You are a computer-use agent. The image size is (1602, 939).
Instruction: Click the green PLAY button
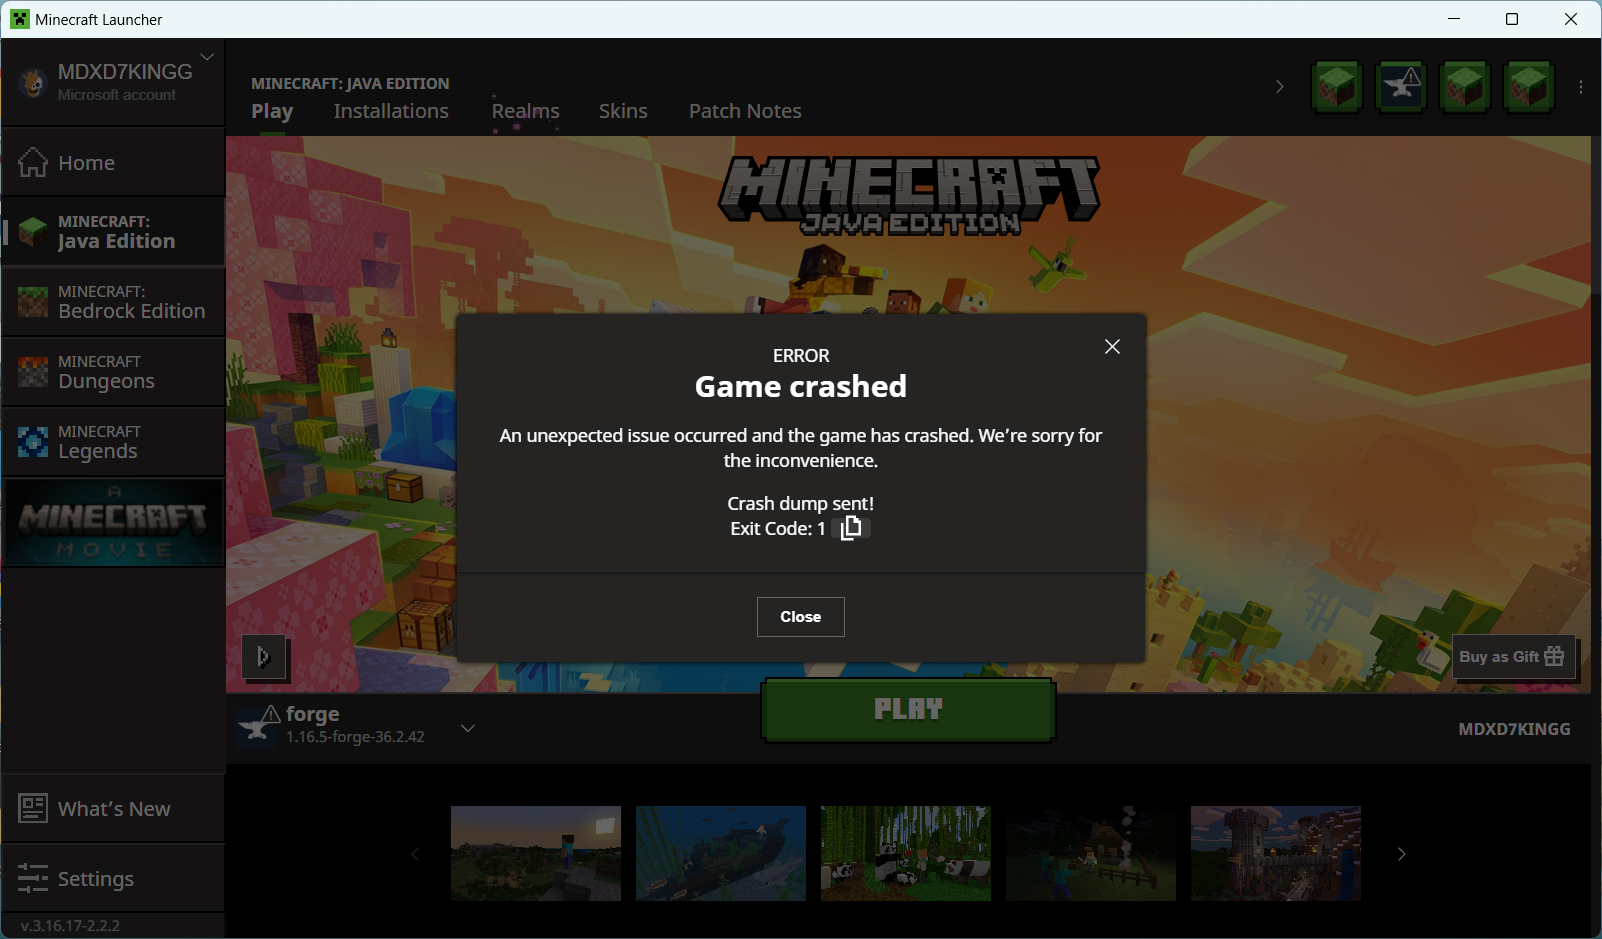click(908, 710)
